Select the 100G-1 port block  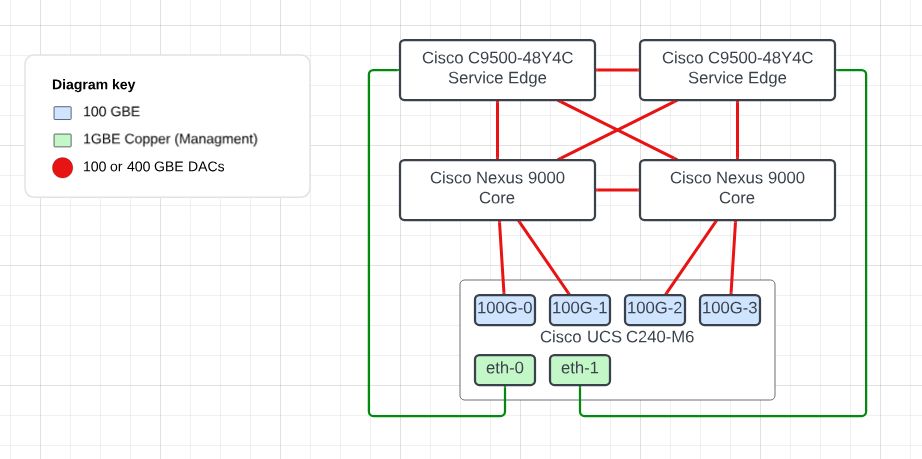[580, 309]
